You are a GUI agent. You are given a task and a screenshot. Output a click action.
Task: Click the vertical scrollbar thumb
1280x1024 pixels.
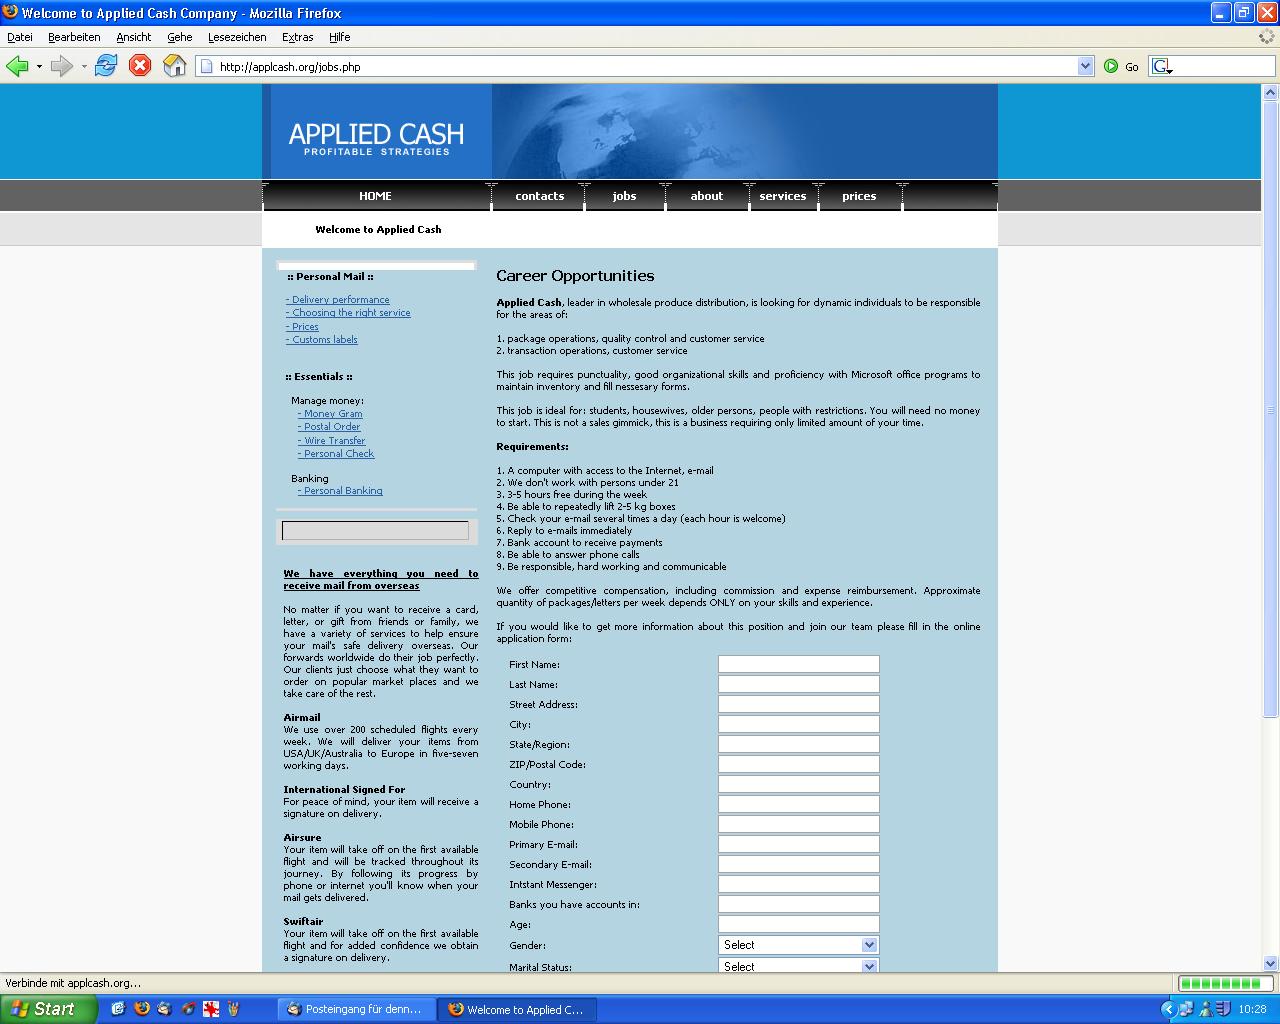click(x=1271, y=409)
